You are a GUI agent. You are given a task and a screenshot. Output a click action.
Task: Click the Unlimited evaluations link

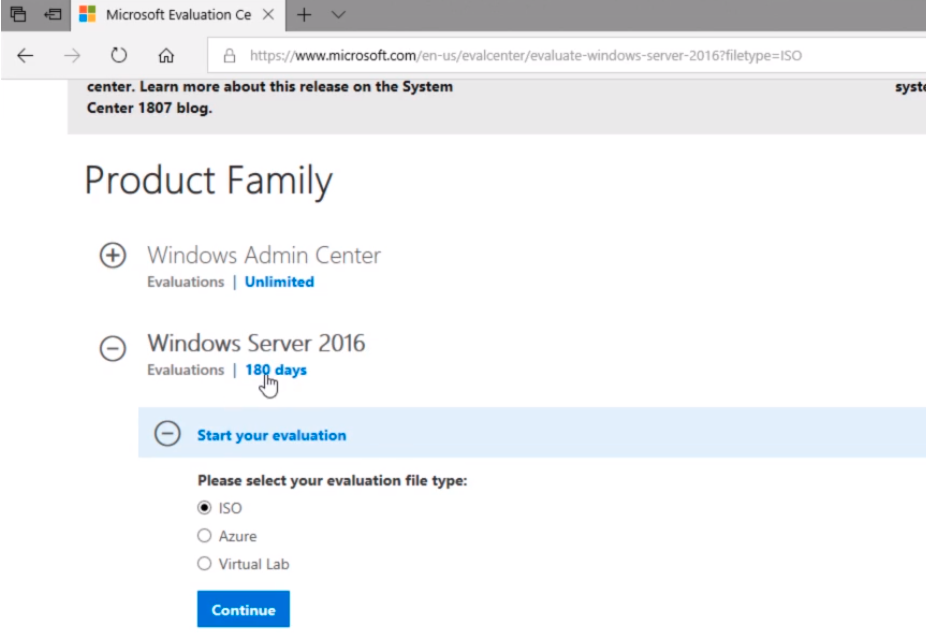pos(279,282)
